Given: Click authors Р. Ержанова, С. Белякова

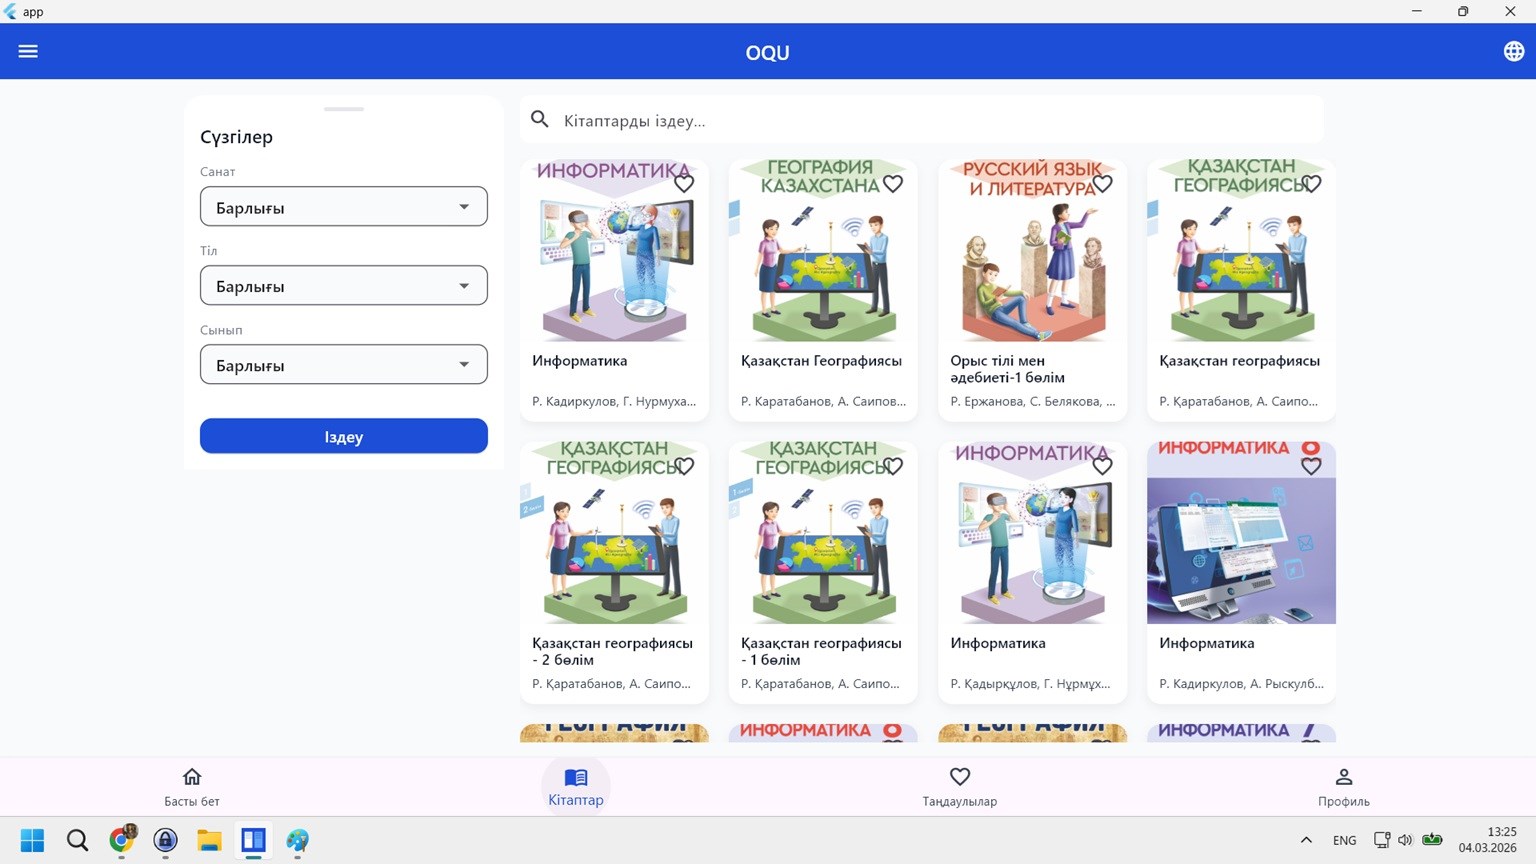Looking at the screenshot, I should tap(1032, 401).
